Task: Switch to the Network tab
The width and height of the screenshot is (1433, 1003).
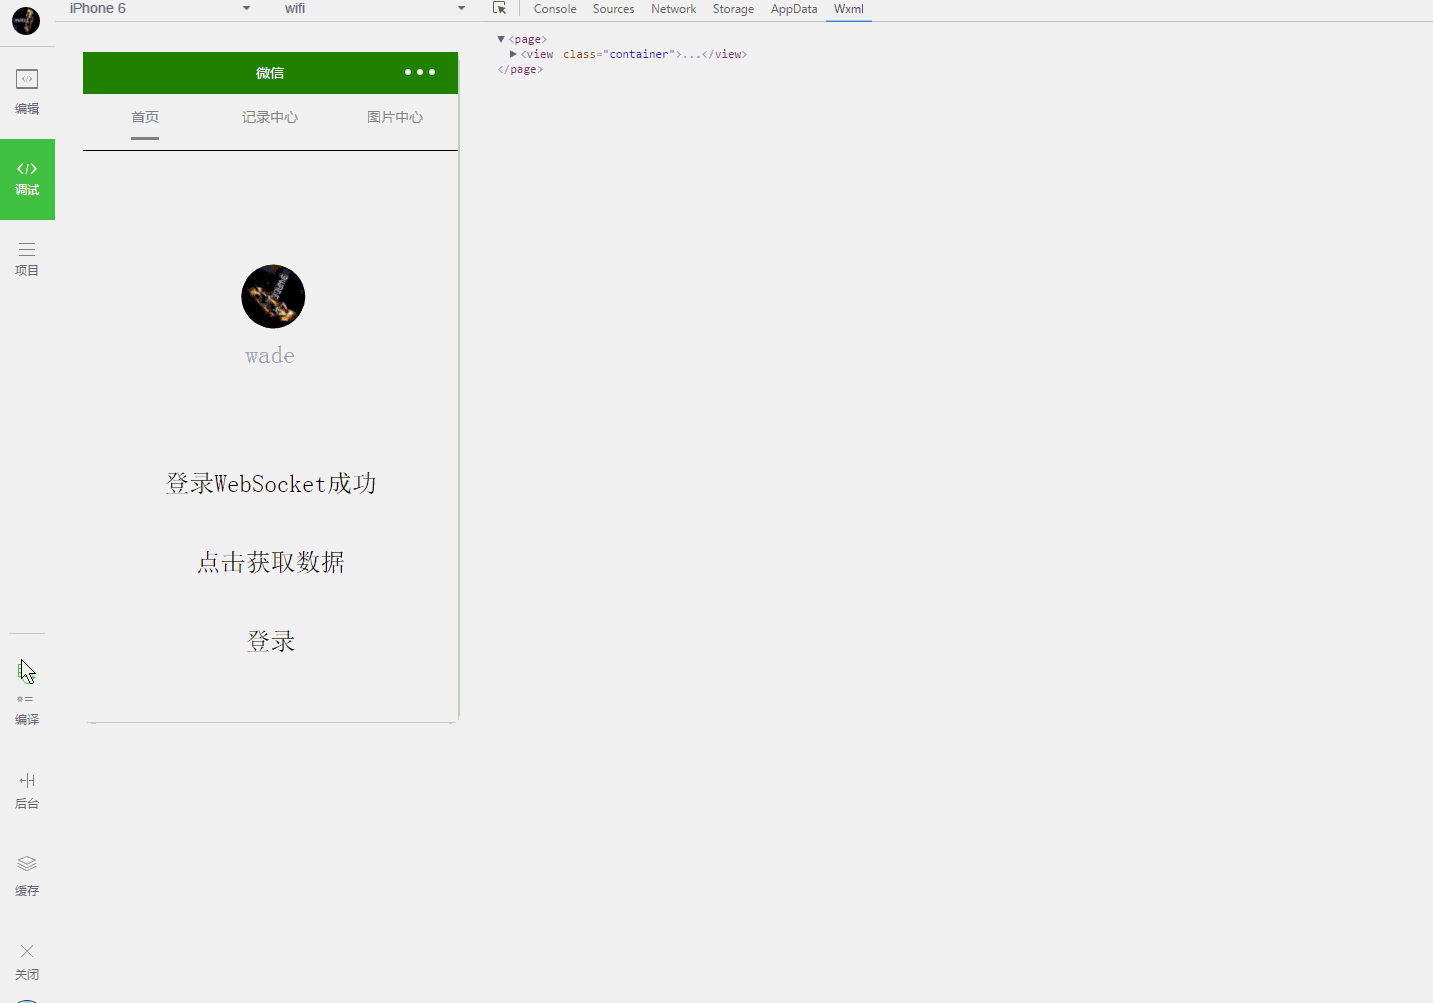Action: click(673, 9)
